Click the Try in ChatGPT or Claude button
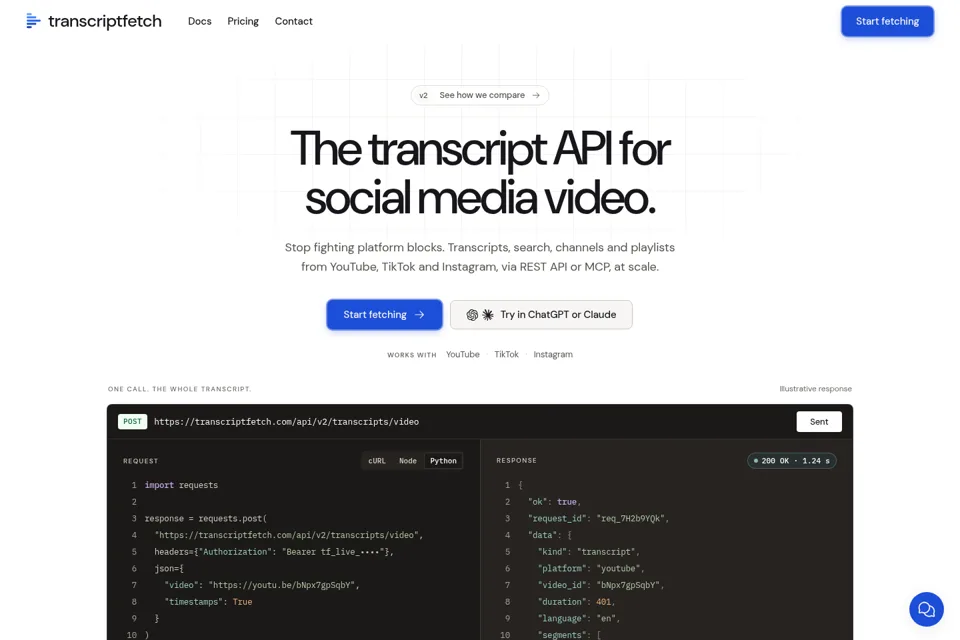The height and width of the screenshot is (640, 960). click(x=541, y=315)
